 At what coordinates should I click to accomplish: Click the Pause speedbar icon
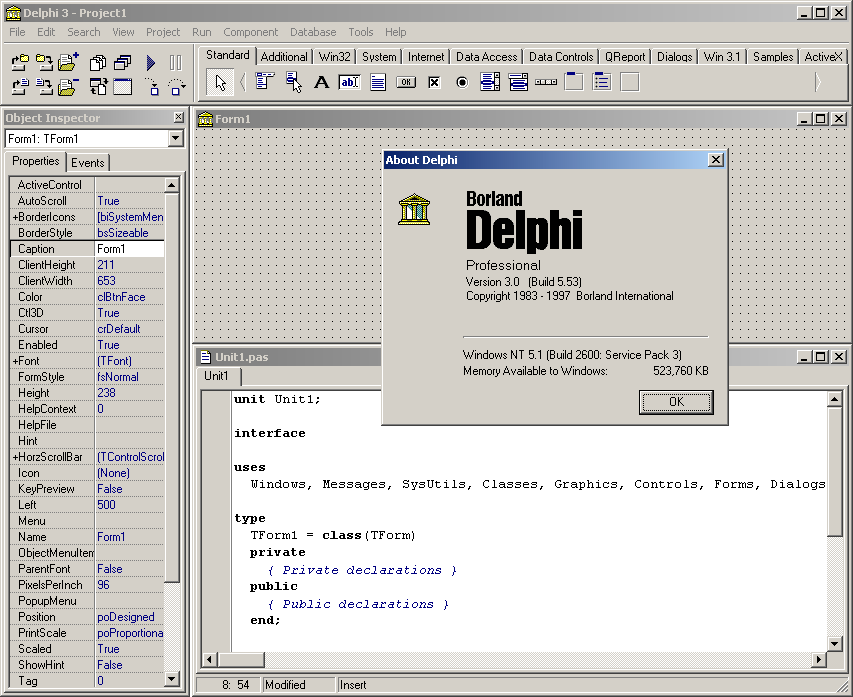[175, 63]
